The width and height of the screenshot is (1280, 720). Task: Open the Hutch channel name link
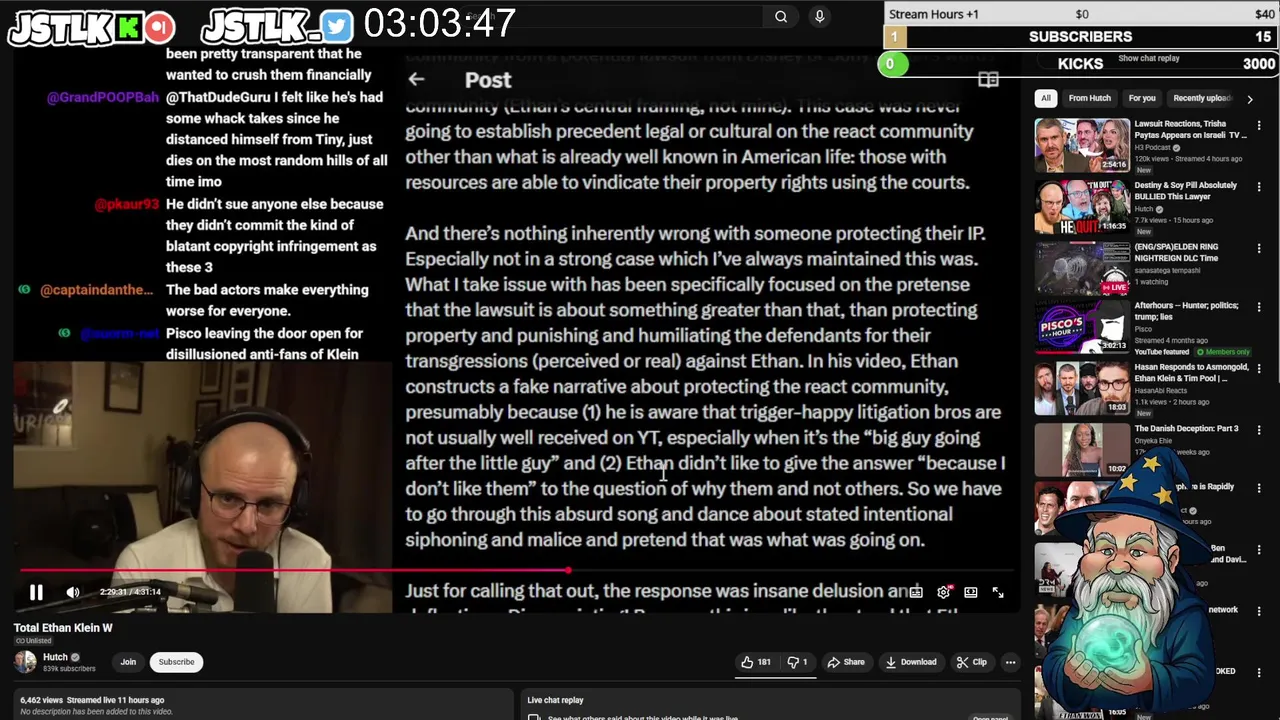55,657
